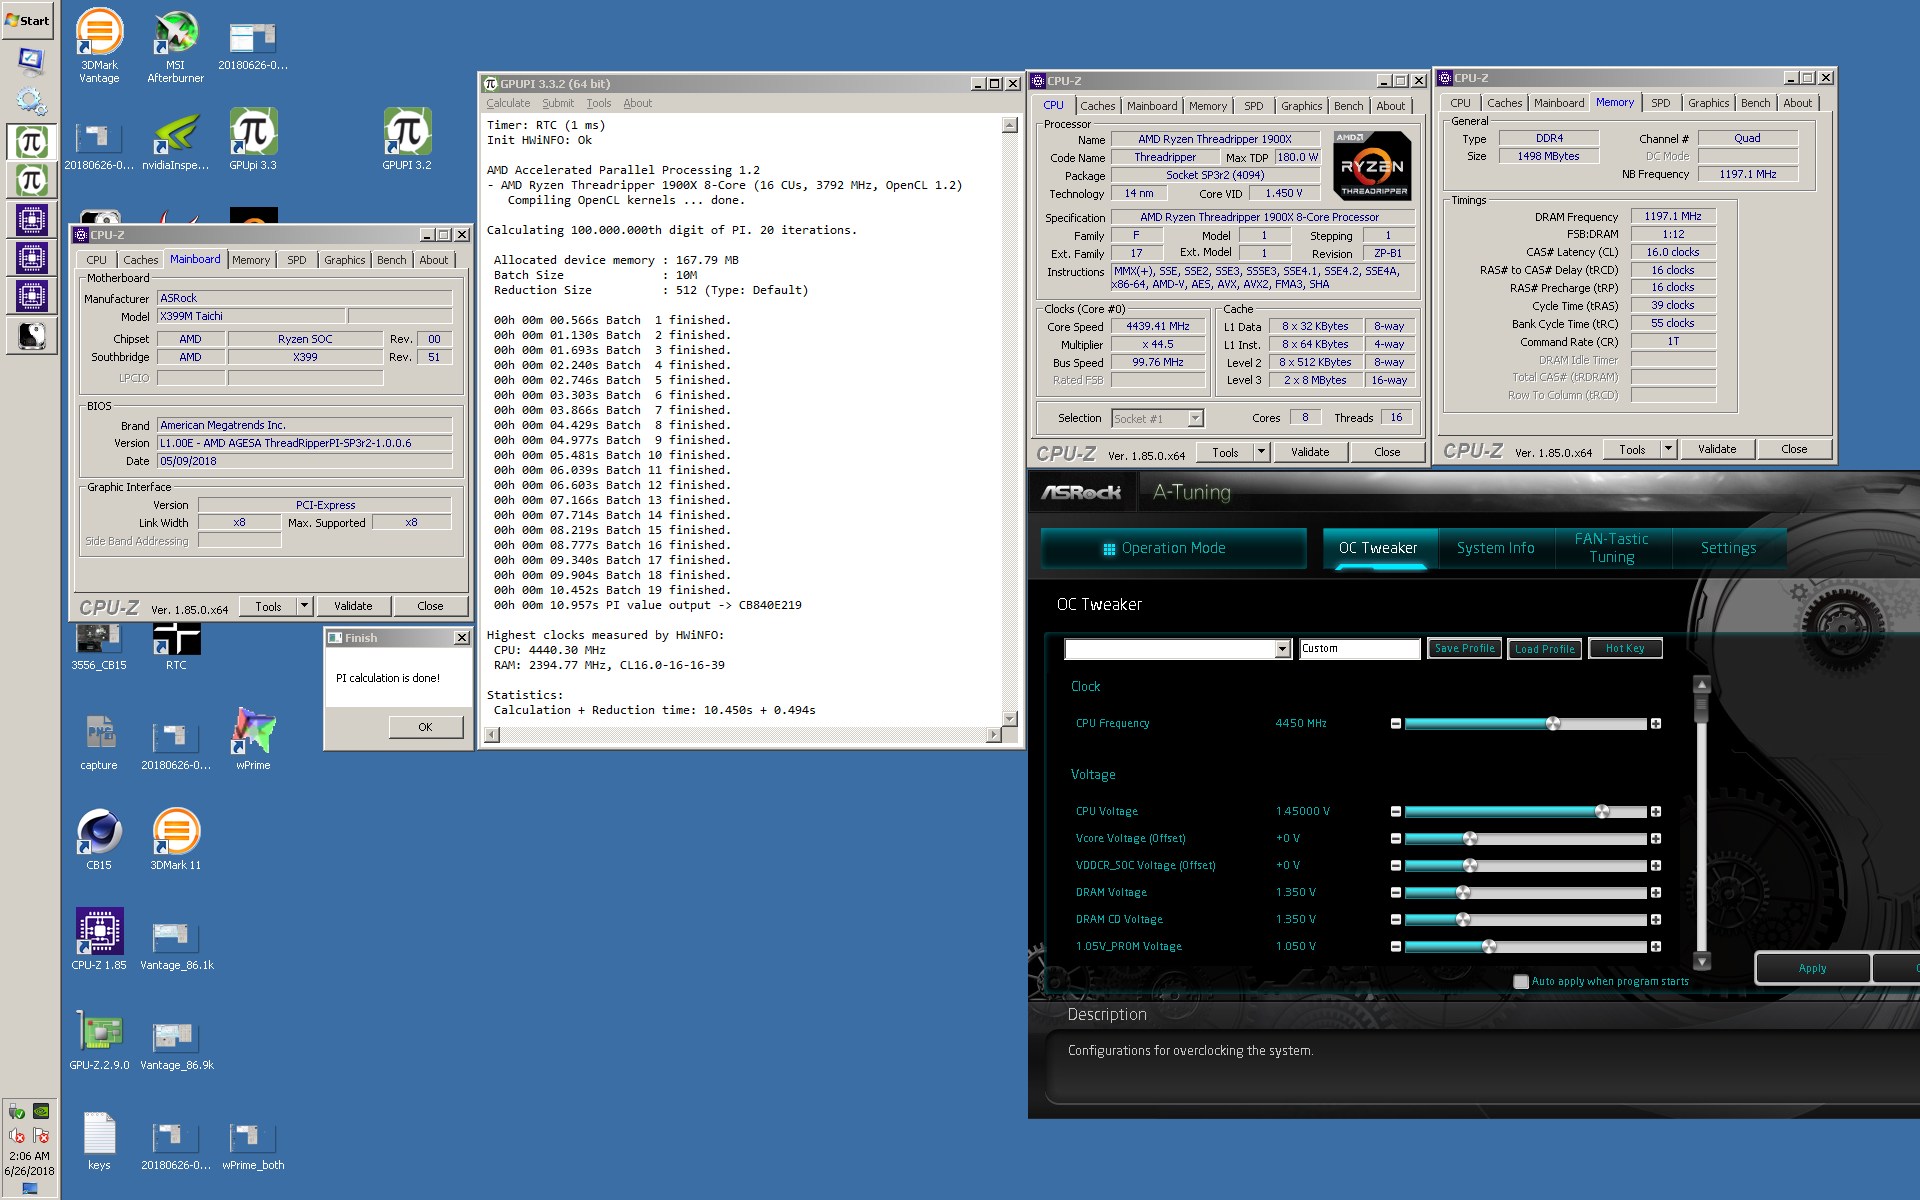Click Load Profile button
Viewport: 1920px width, 1200px height.
point(1544,649)
